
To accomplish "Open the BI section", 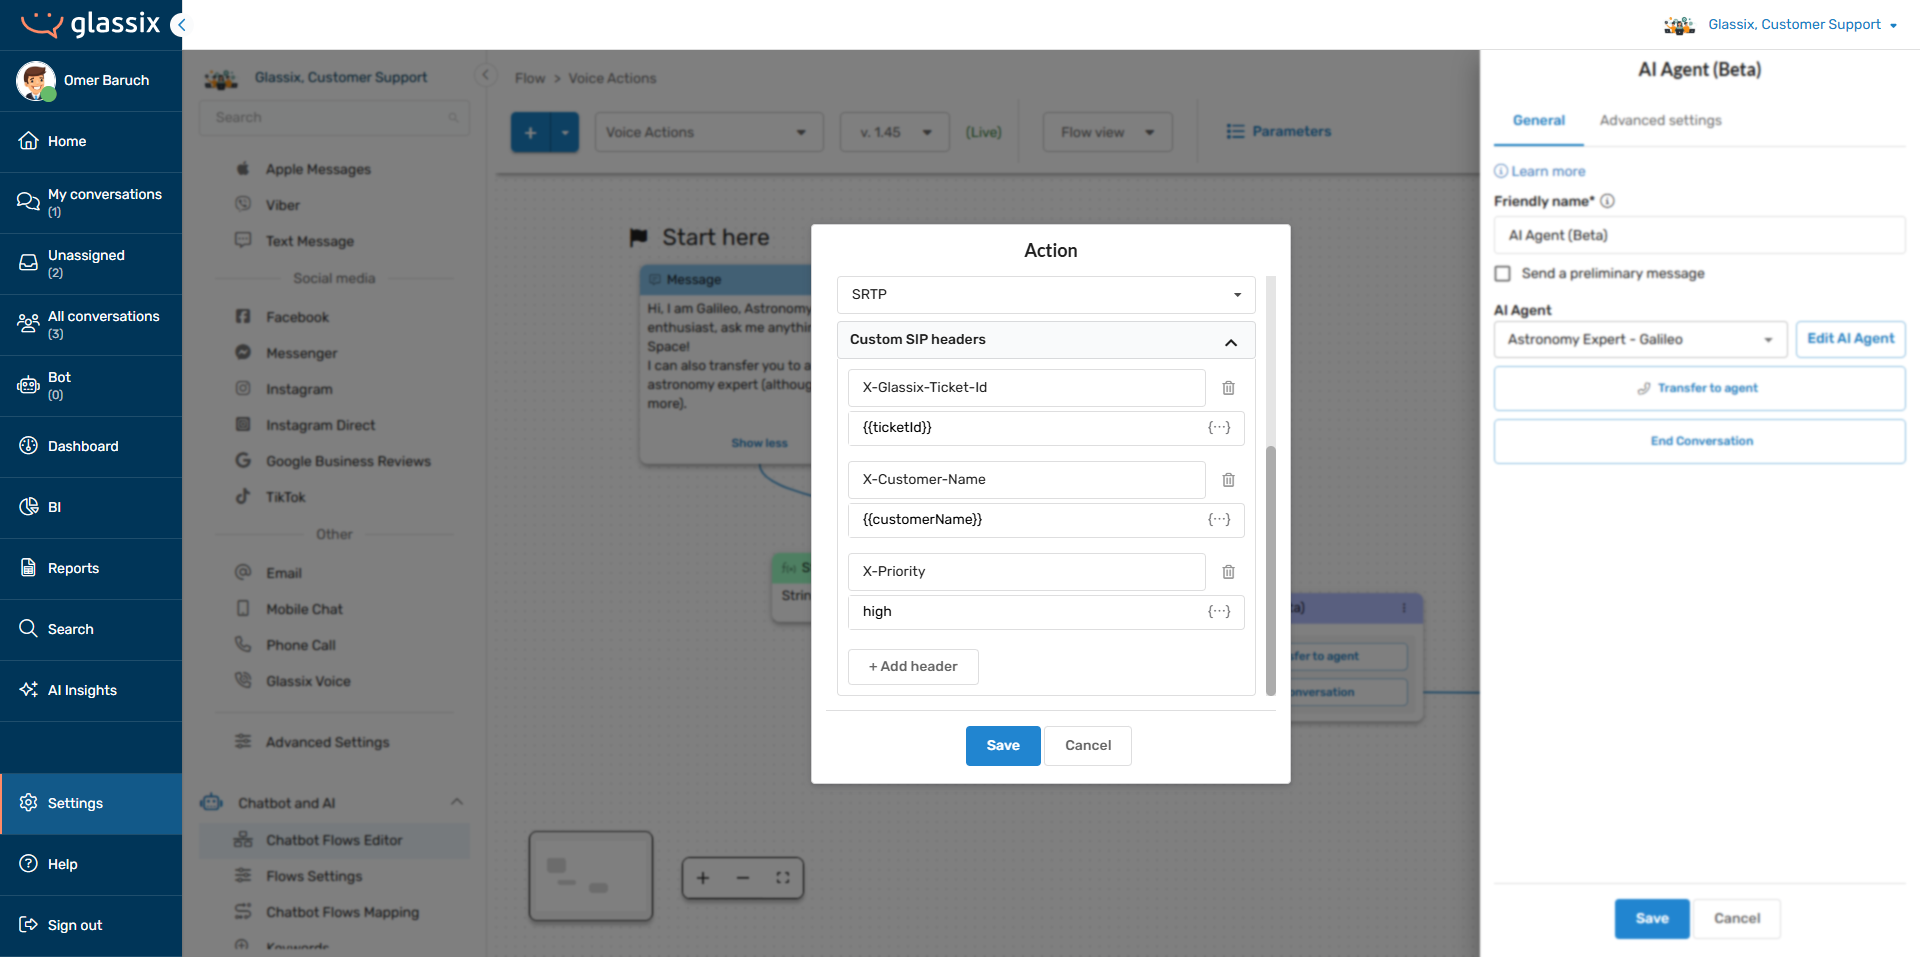I will click(91, 507).
